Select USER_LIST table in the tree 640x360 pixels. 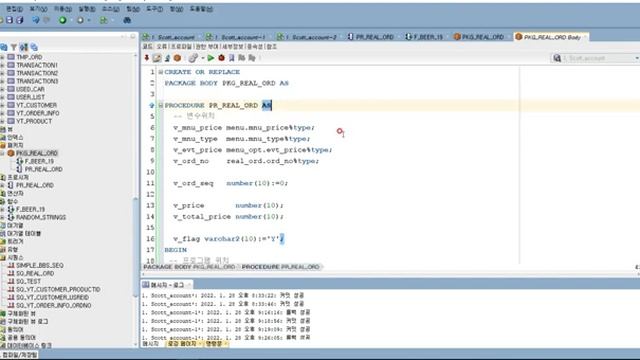tap(30, 97)
